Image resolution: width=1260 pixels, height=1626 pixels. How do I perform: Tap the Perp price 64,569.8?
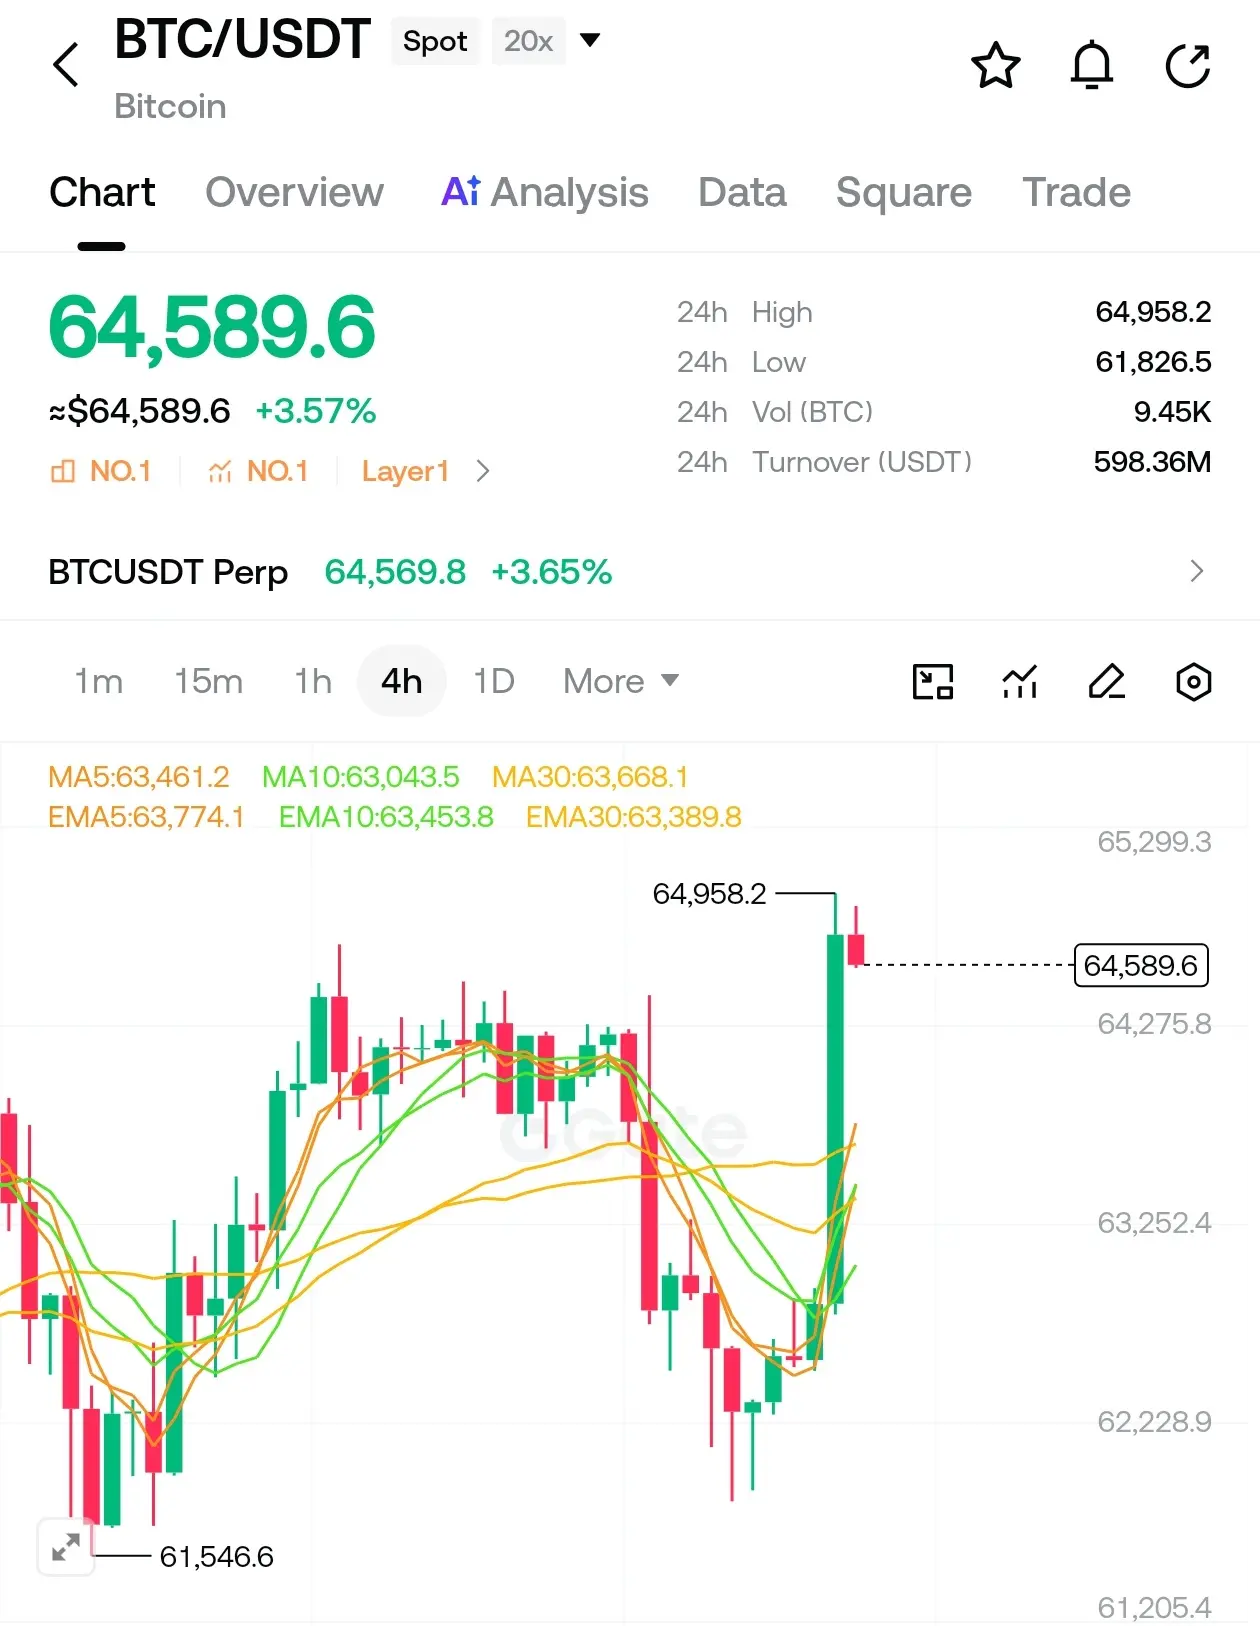coord(395,572)
